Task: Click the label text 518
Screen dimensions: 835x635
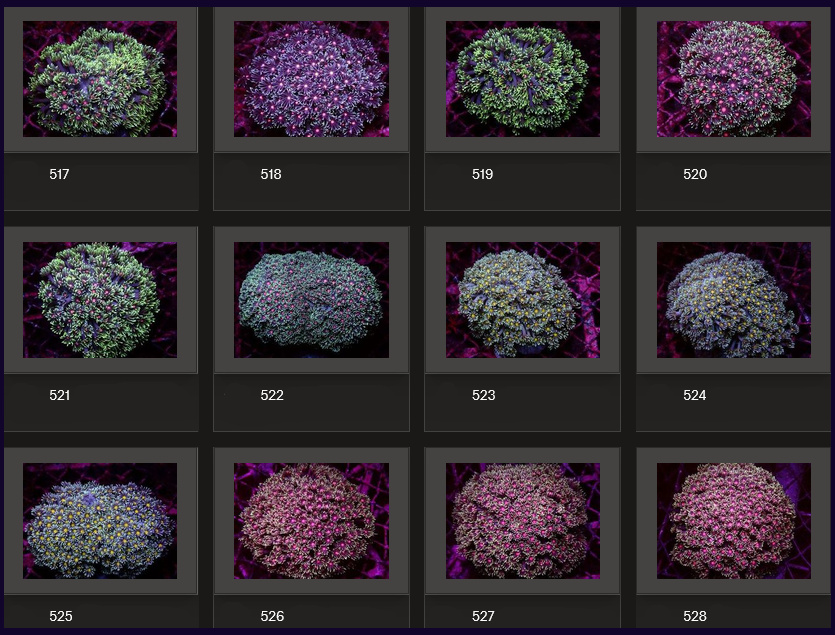Action: tap(271, 174)
